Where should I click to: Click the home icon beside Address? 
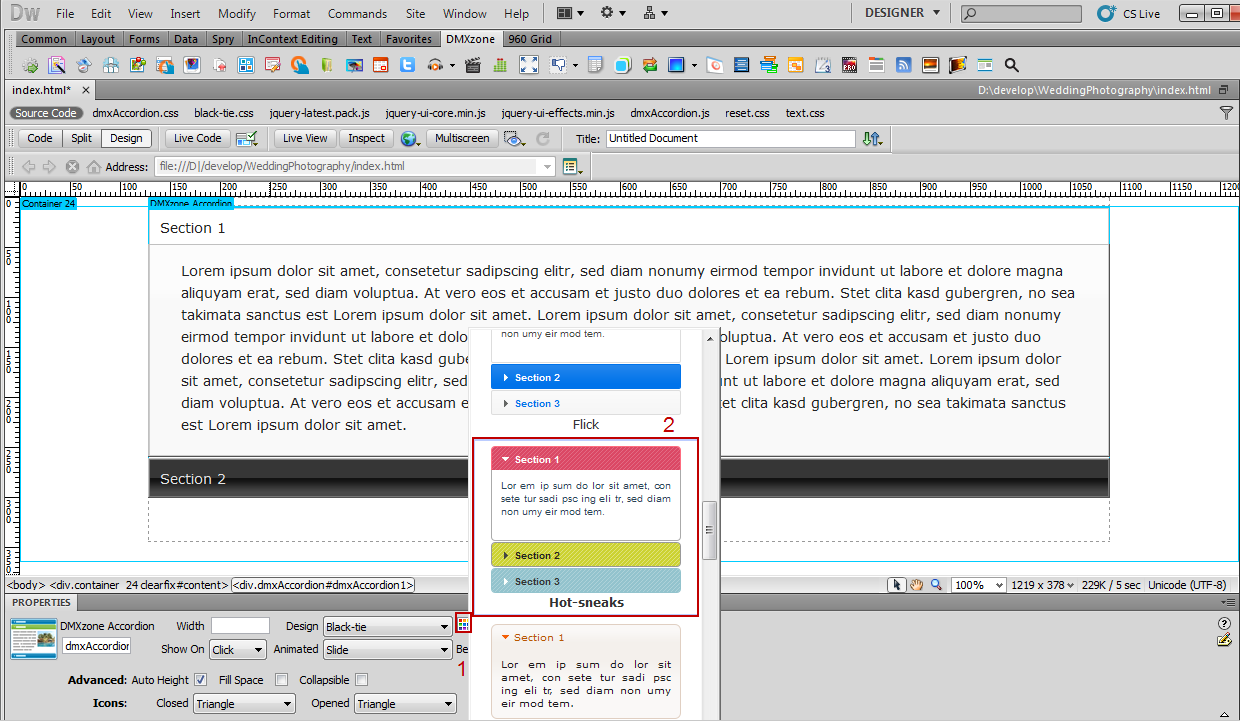click(x=94, y=166)
